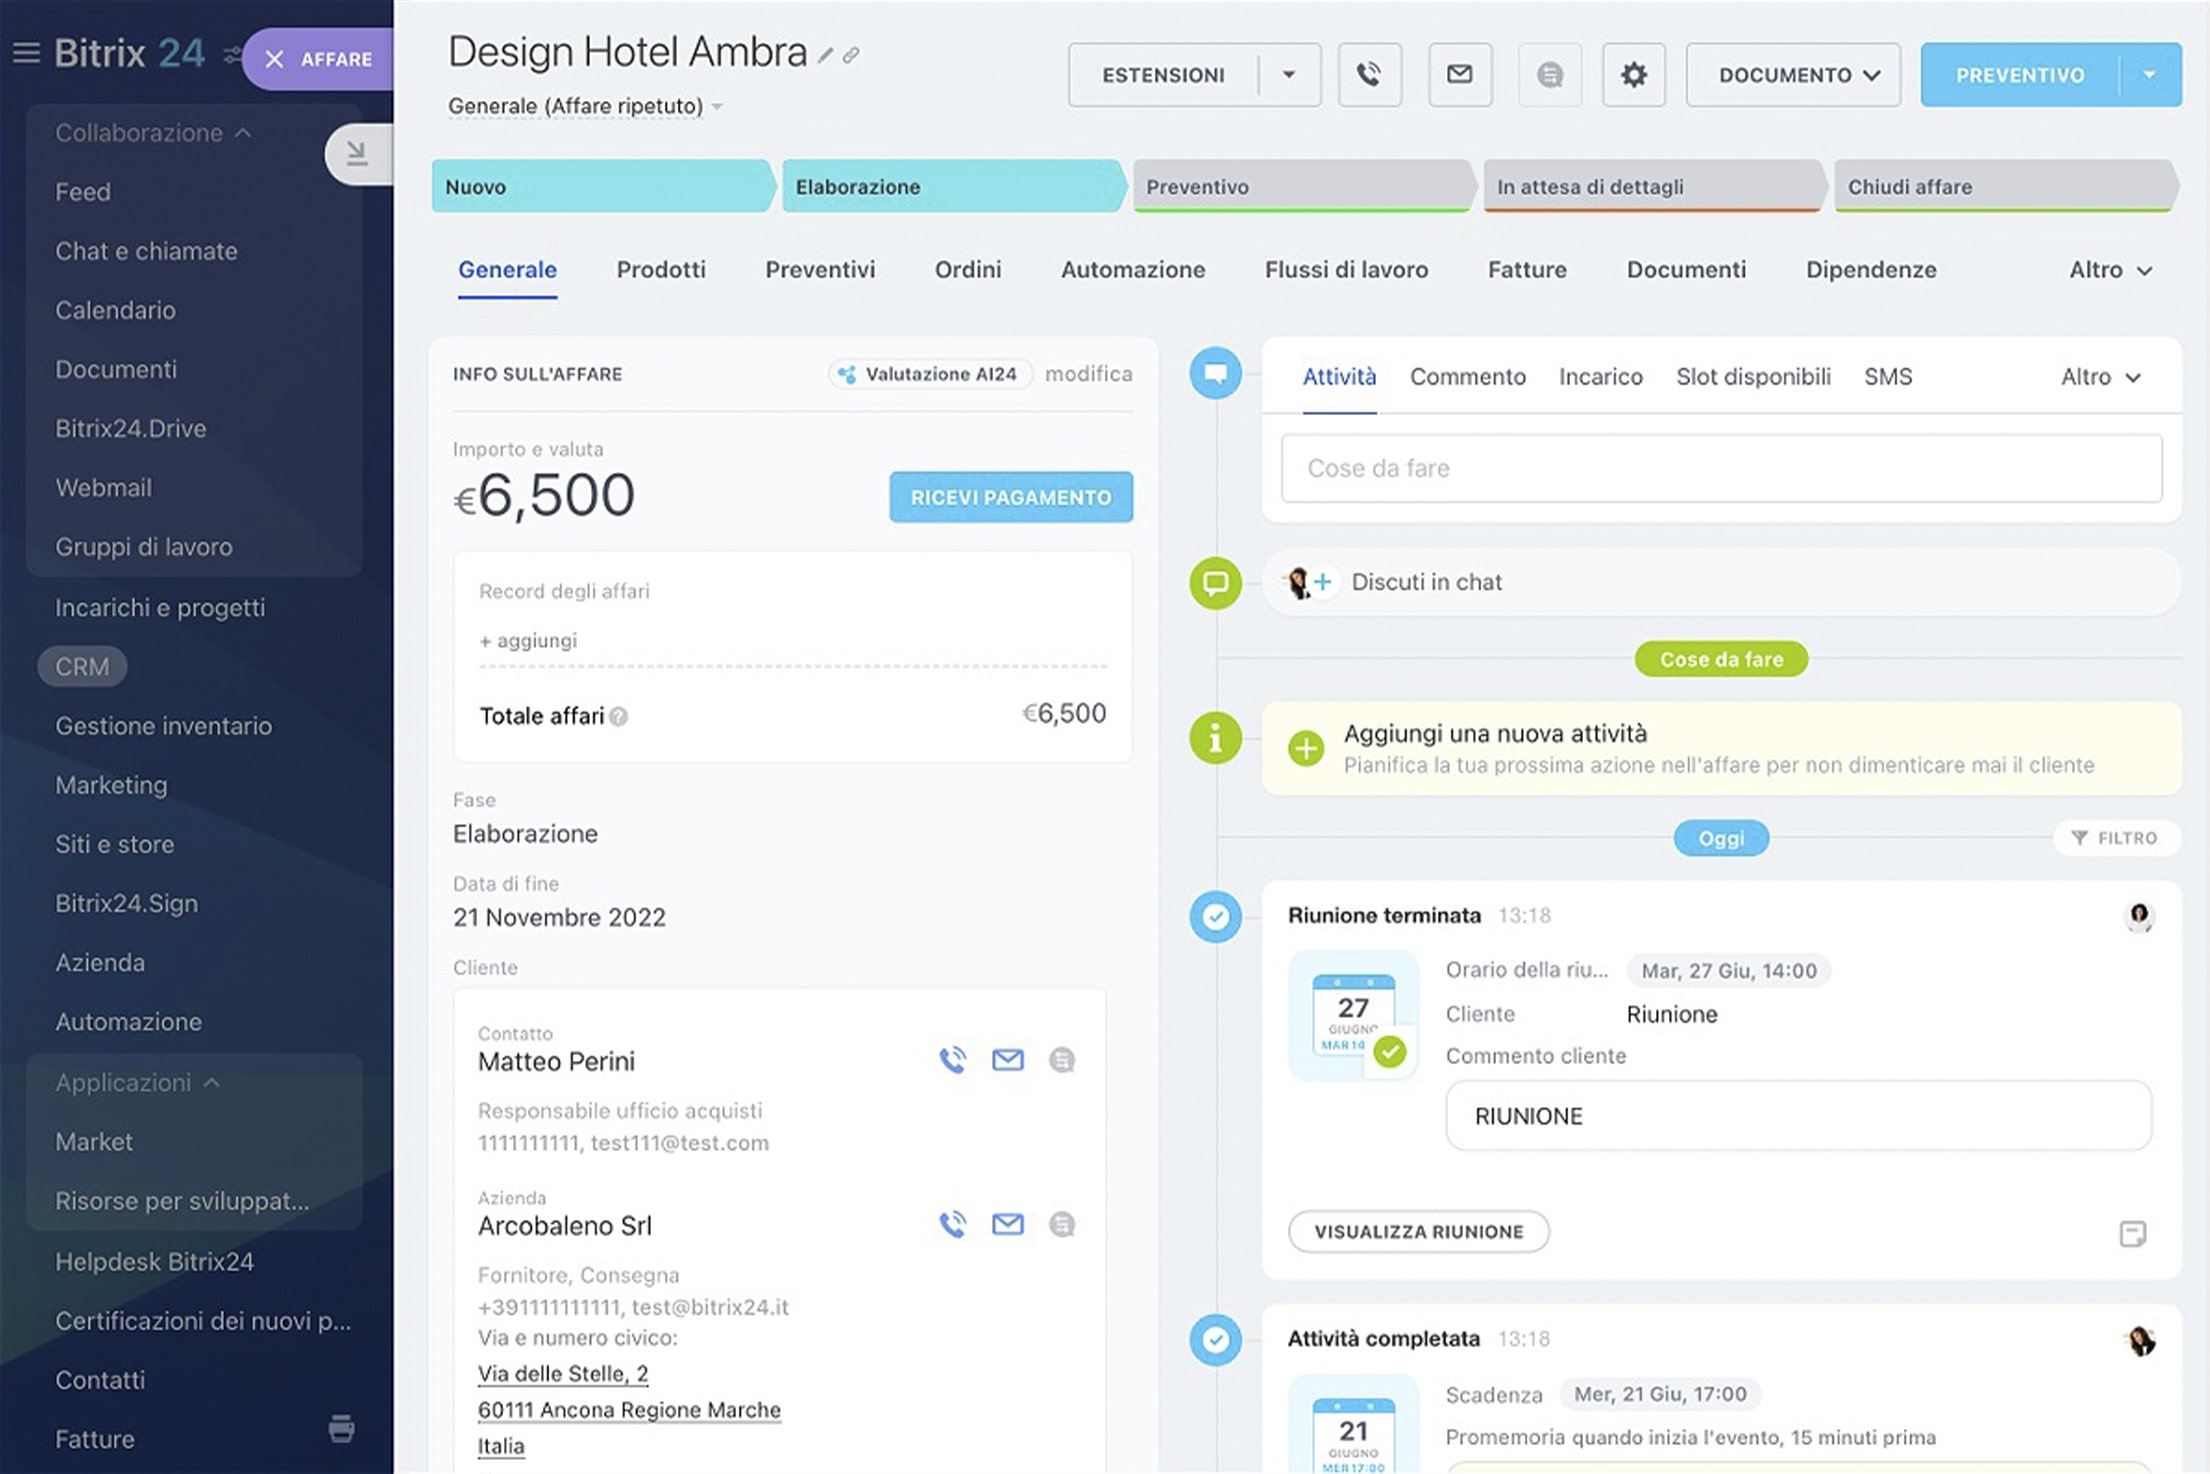Click the pencil edit title icon

tap(825, 56)
